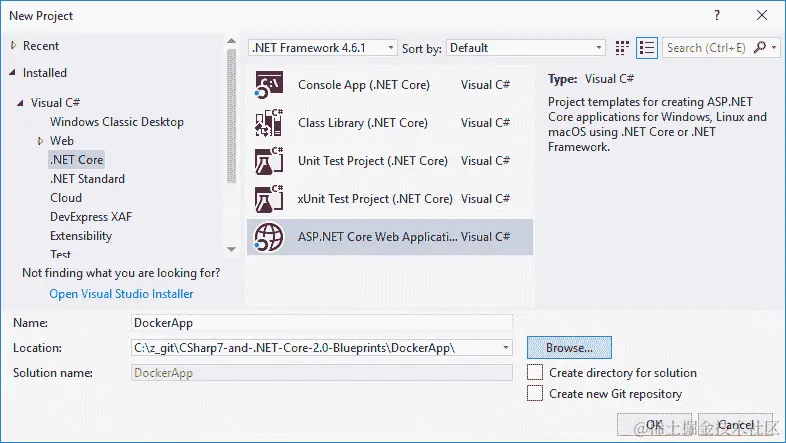Open Visual Studio Installer link
This screenshot has height=443, width=786.
(121, 294)
